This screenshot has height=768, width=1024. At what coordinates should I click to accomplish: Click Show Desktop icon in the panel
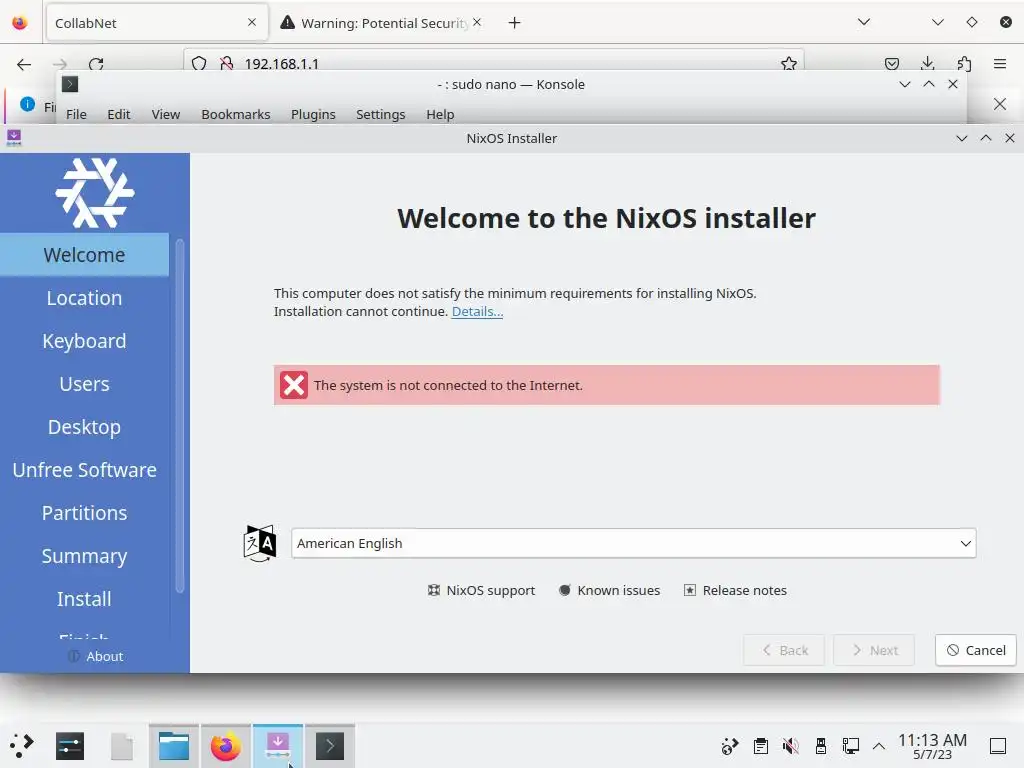tap(998, 746)
